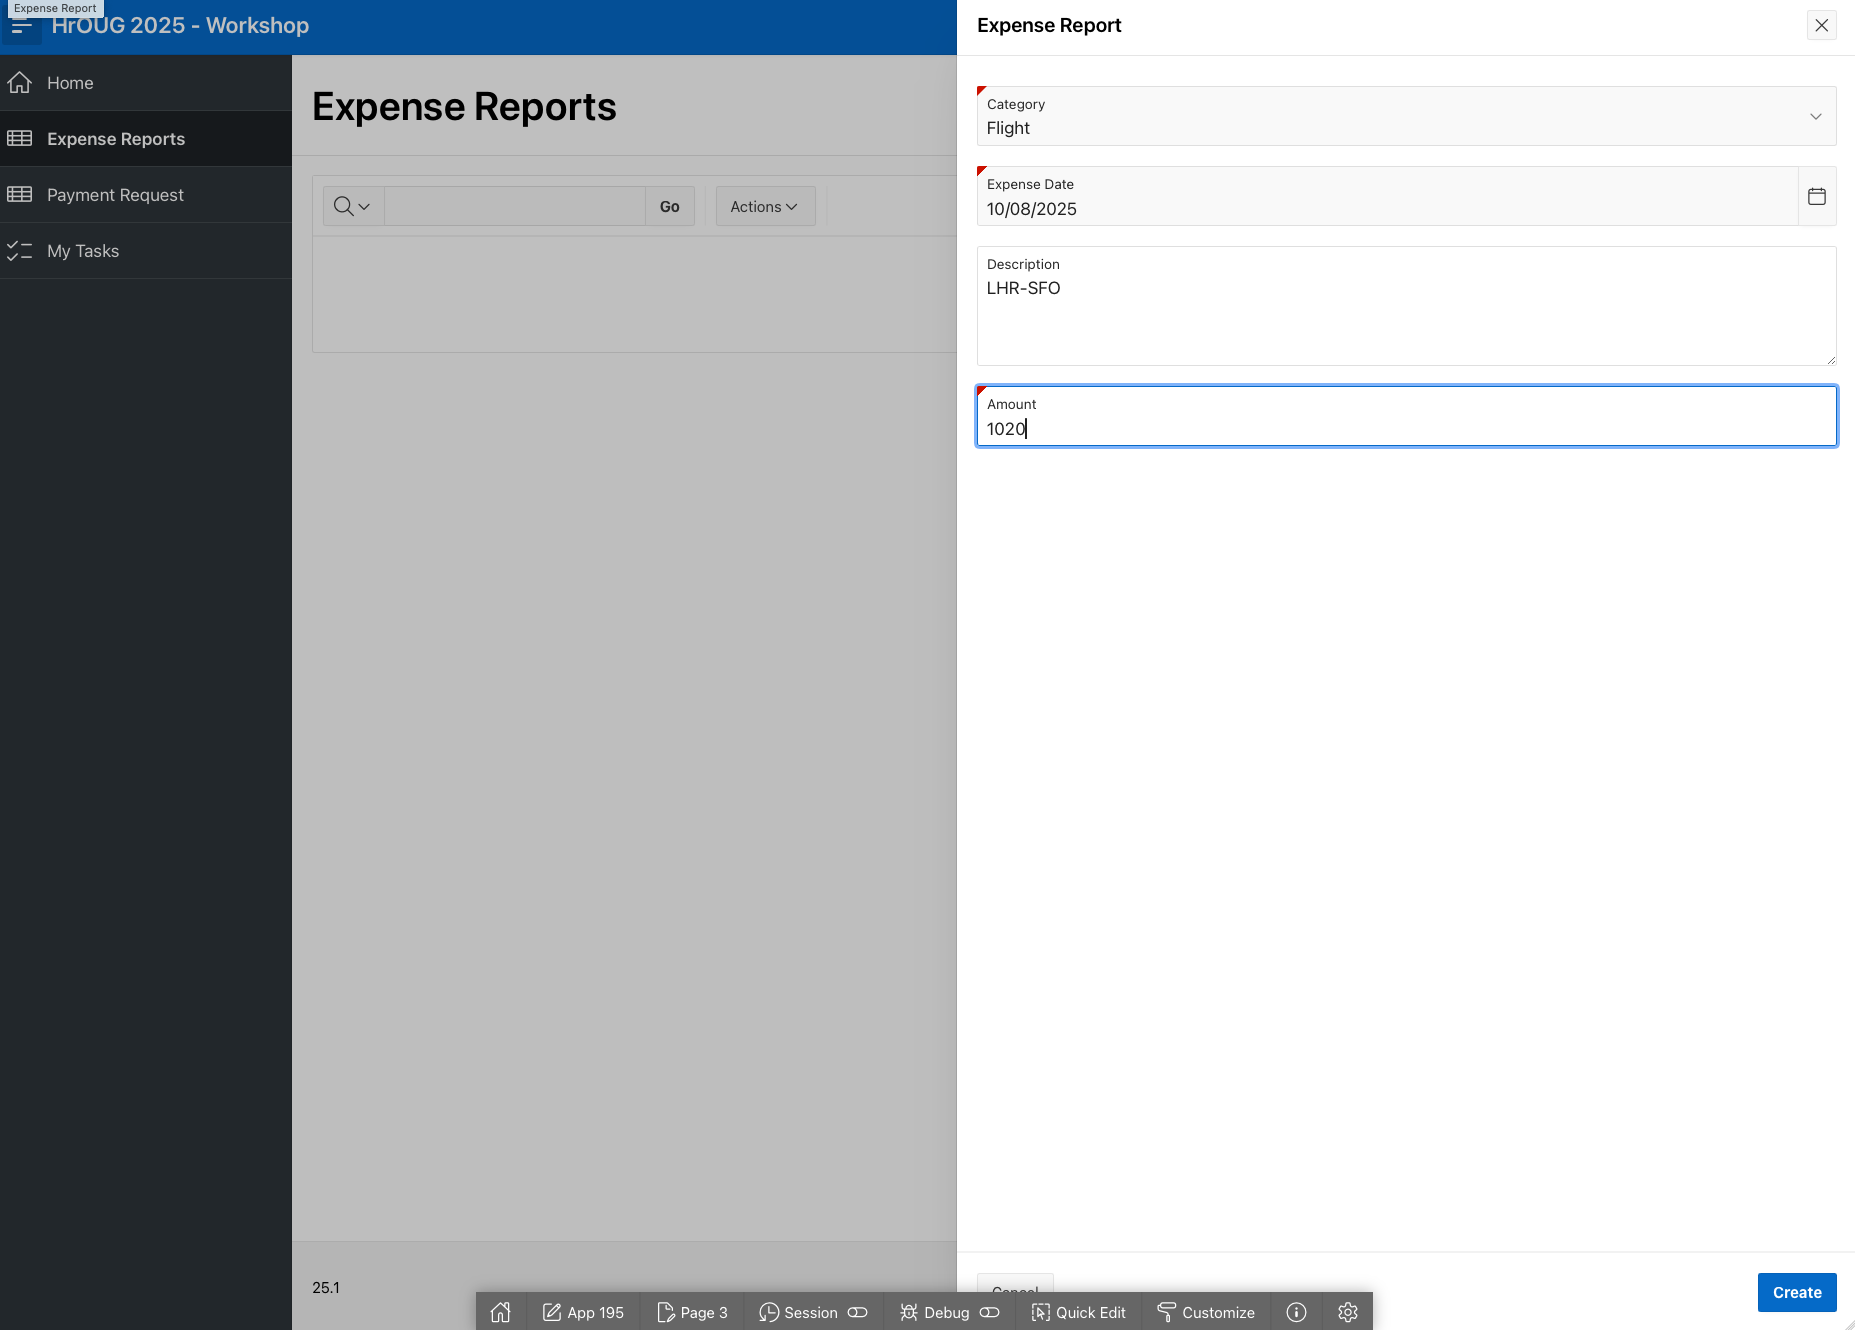Select the App 195 edit icon

coord(551,1312)
